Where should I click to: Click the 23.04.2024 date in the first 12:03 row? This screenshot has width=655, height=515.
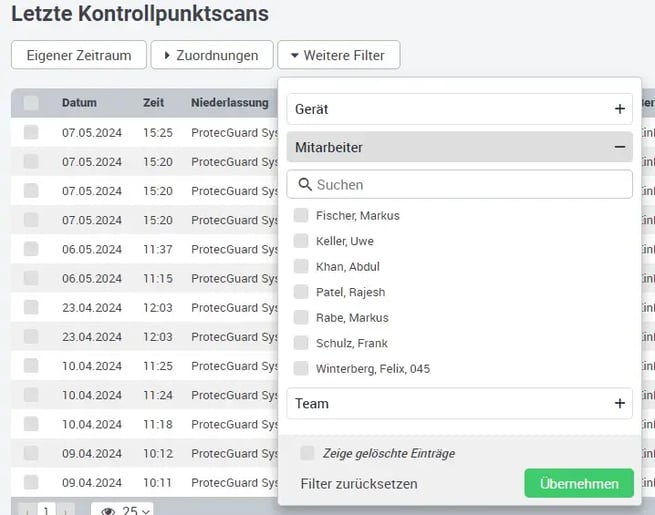(92, 307)
